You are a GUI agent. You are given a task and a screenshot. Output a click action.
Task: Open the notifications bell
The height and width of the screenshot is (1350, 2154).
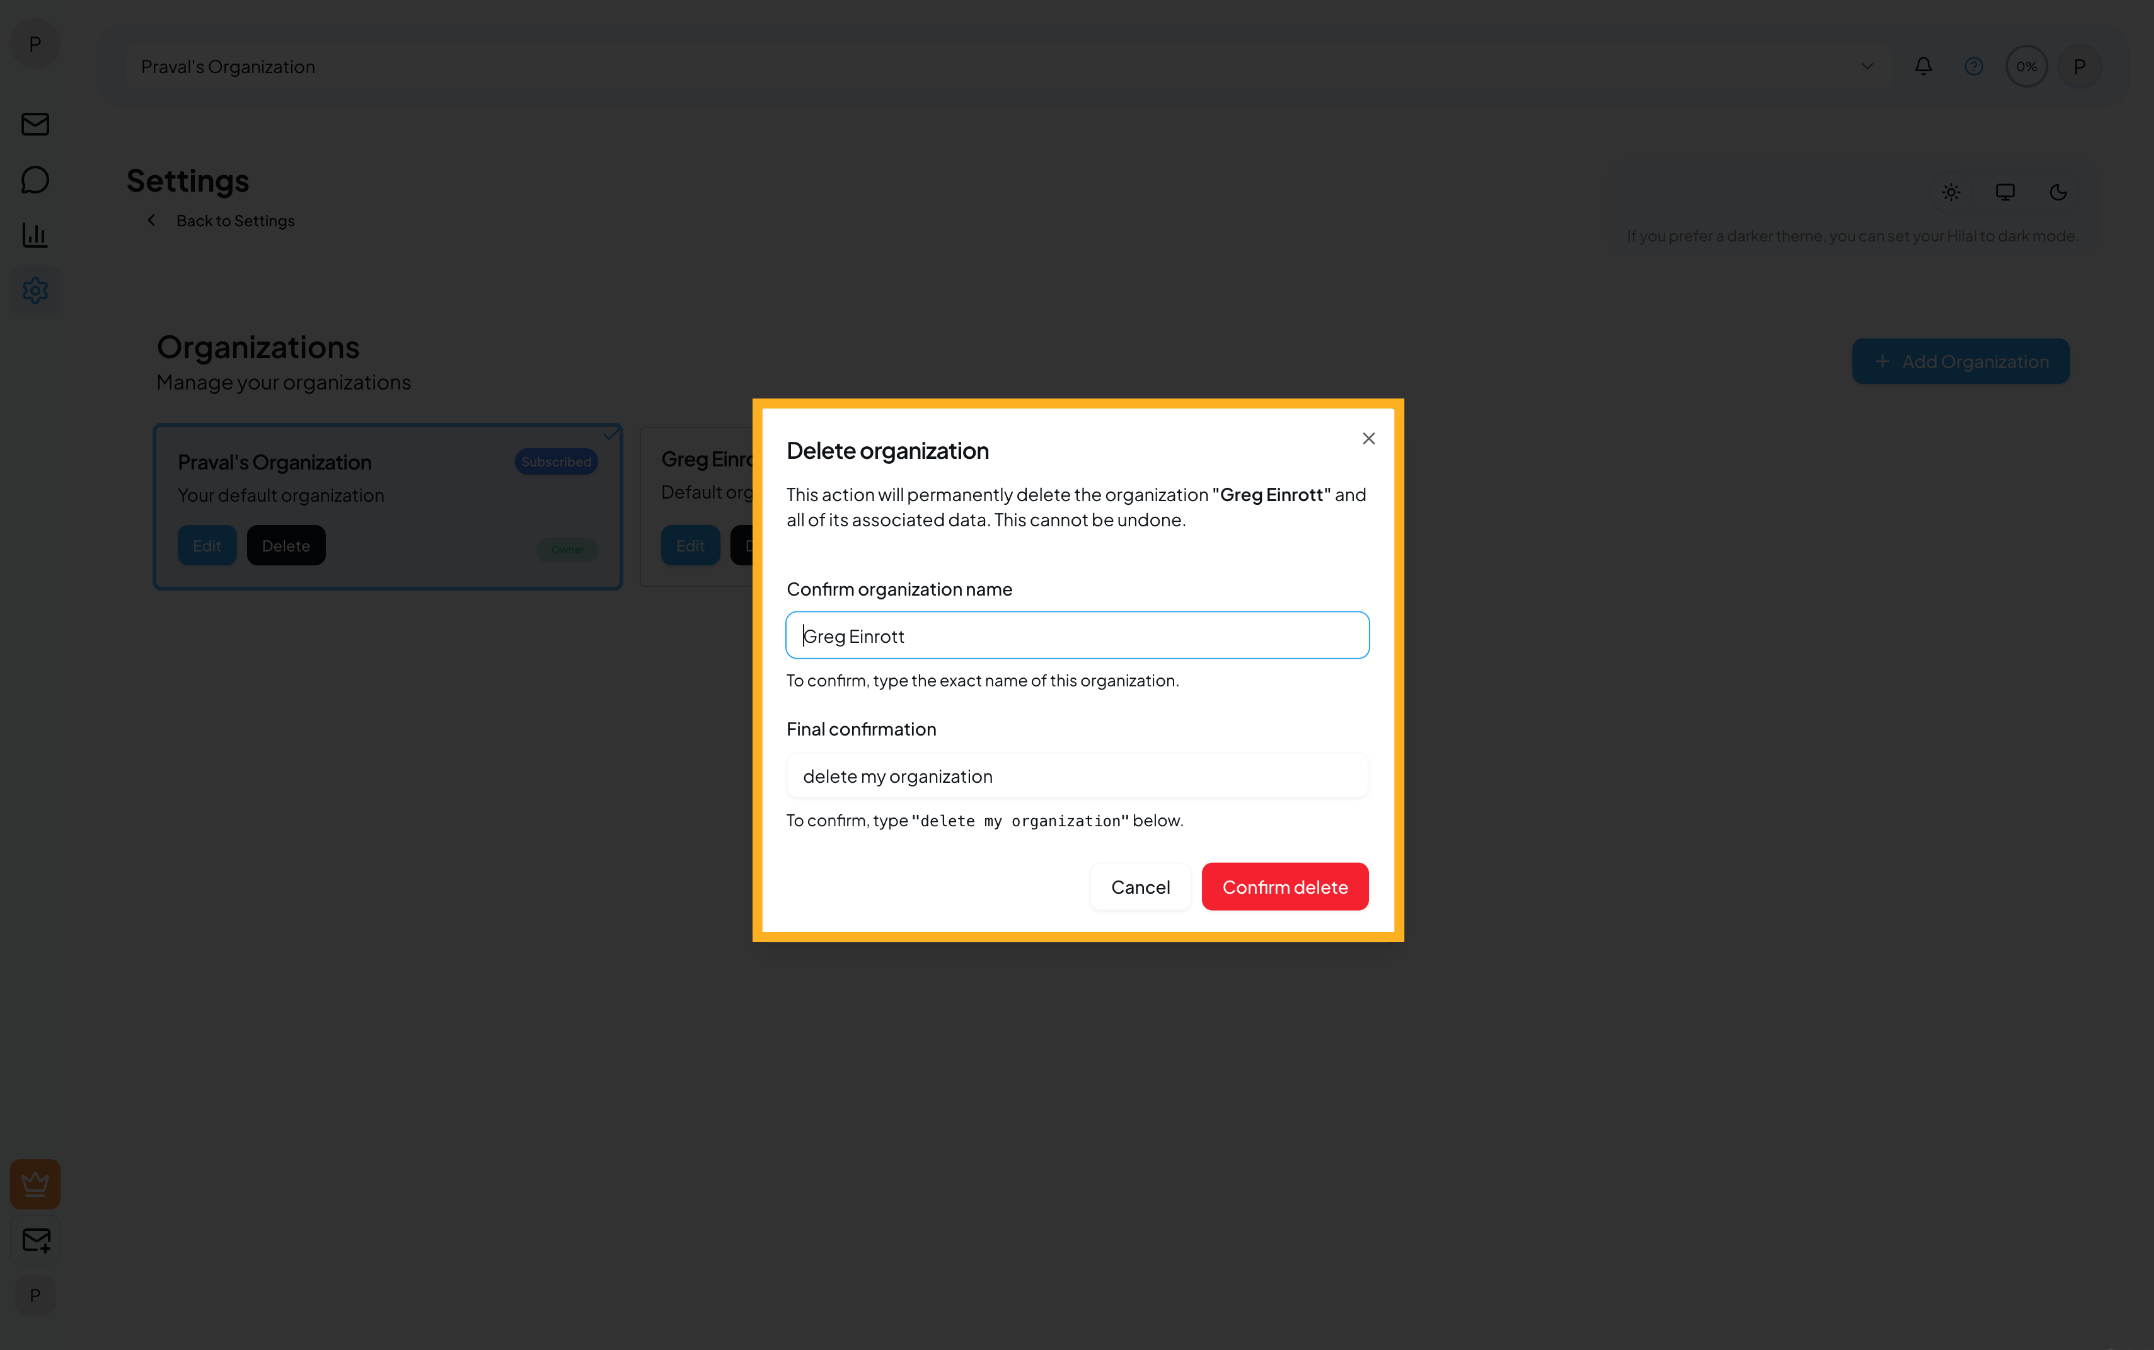click(1923, 66)
